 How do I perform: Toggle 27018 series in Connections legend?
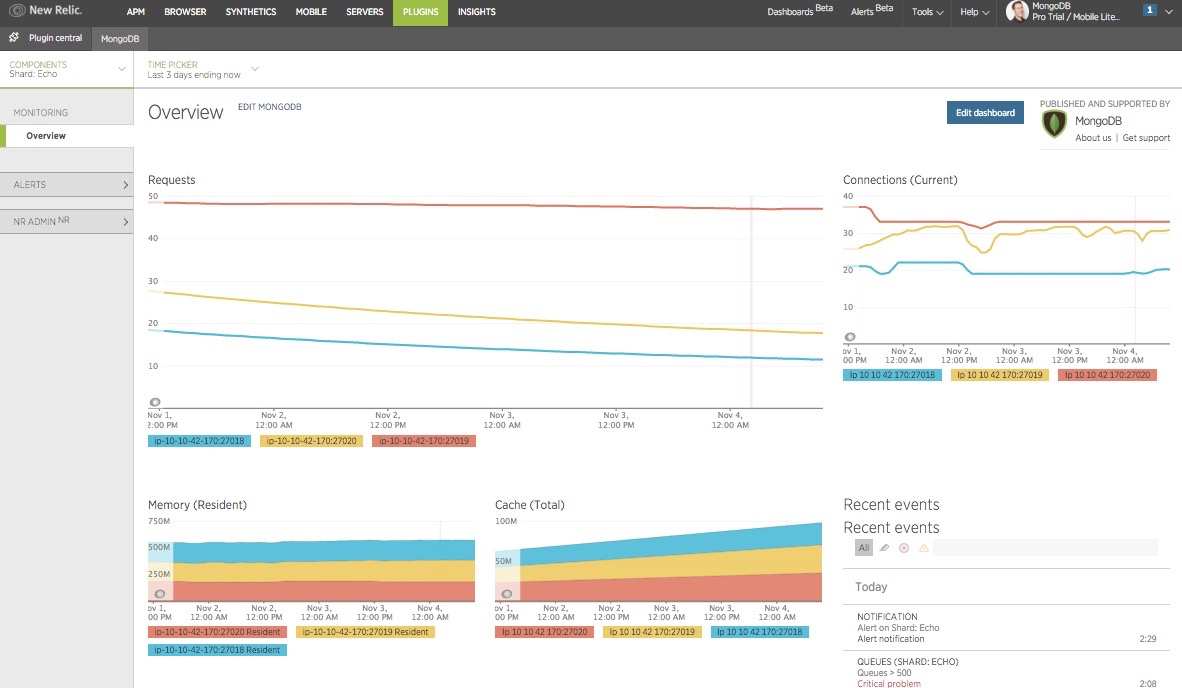(x=892, y=375)
